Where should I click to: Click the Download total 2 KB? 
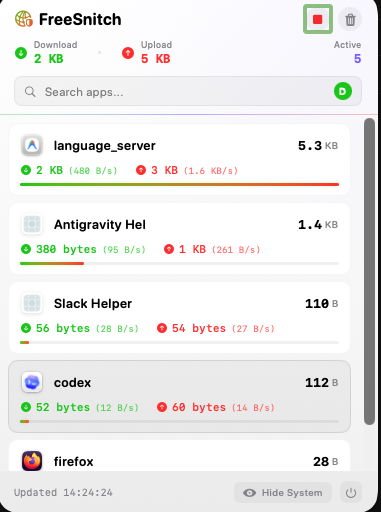tap(49, 59)
